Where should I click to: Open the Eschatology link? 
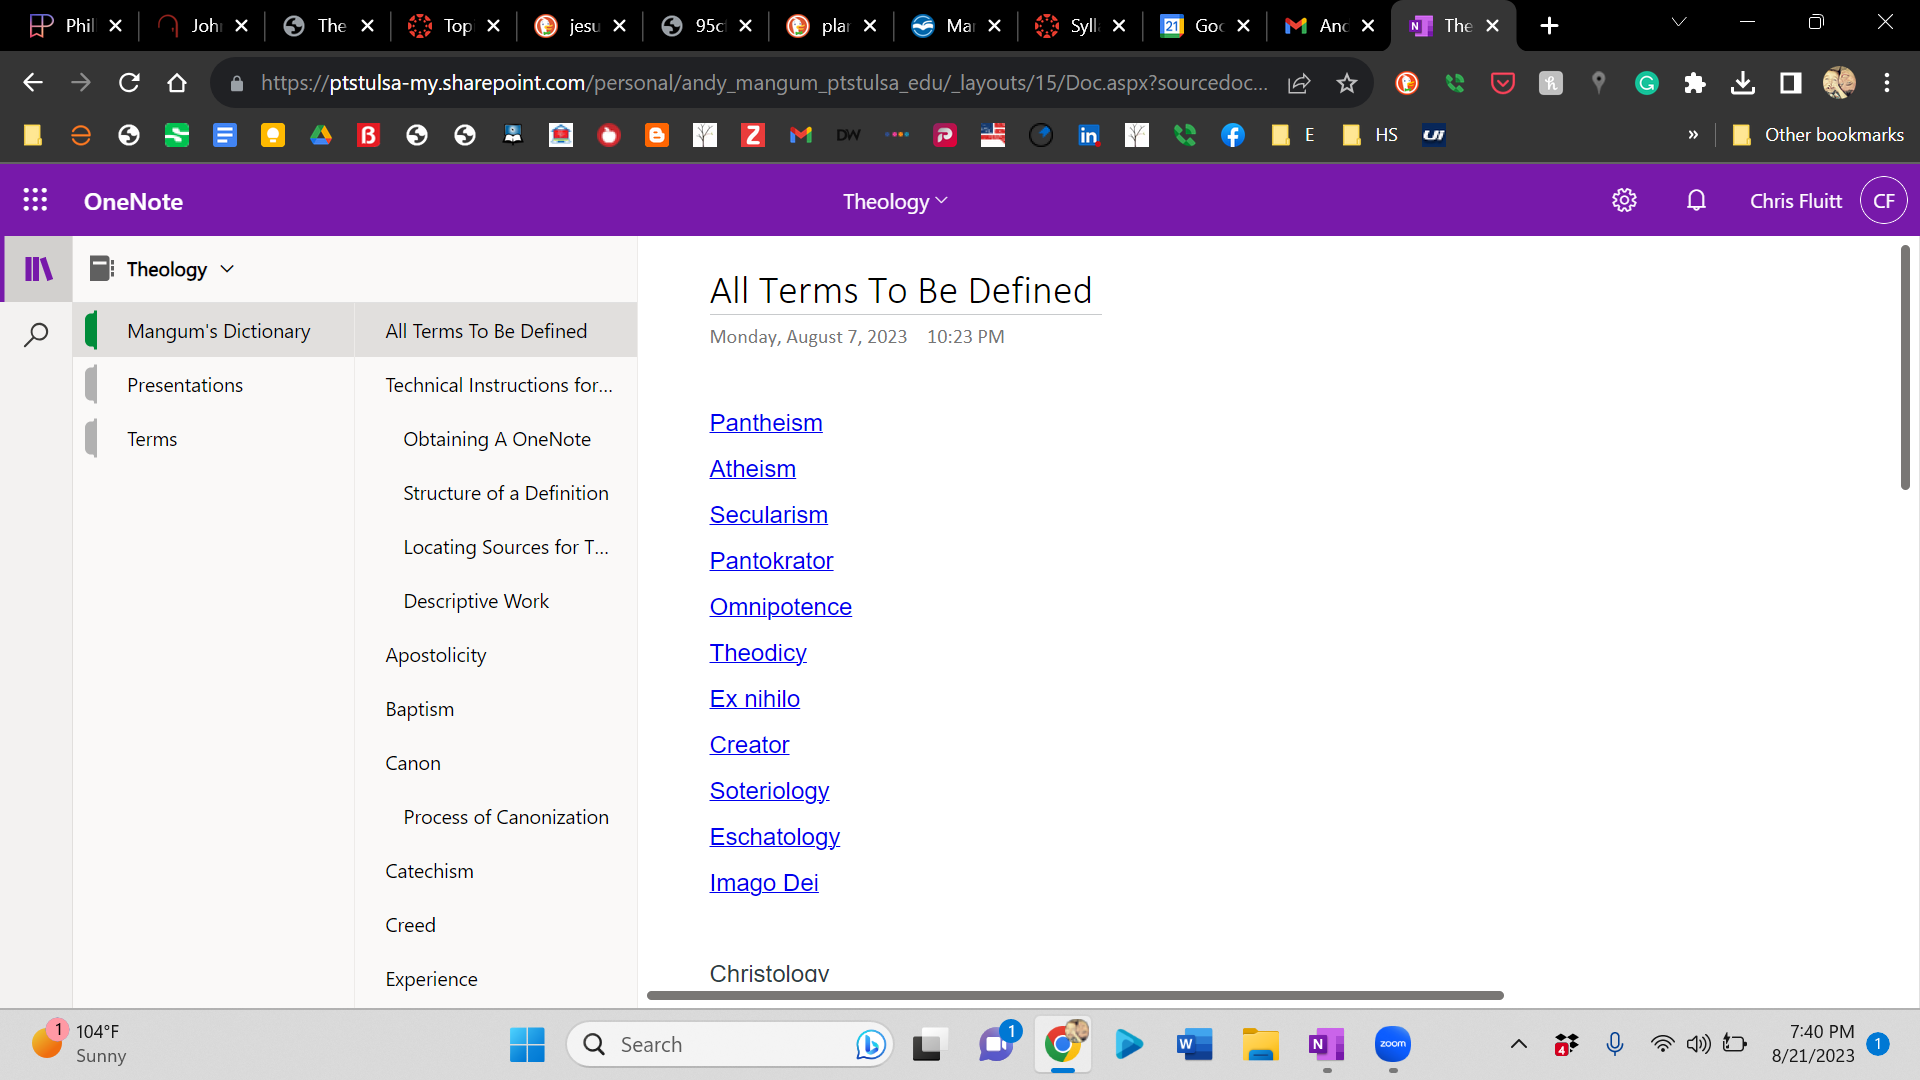[x=774, y=837]
